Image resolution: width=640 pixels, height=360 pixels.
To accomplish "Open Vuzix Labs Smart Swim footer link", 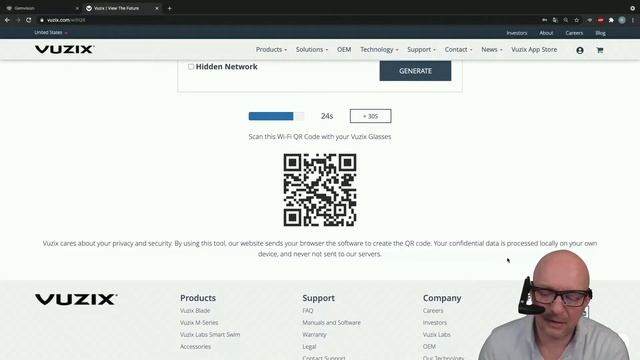I will [x=210, y=334].
